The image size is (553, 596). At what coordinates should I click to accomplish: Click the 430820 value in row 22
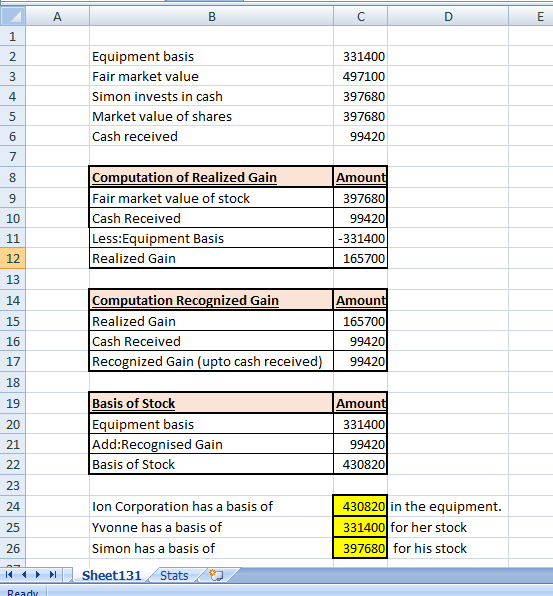pos(360,464)
